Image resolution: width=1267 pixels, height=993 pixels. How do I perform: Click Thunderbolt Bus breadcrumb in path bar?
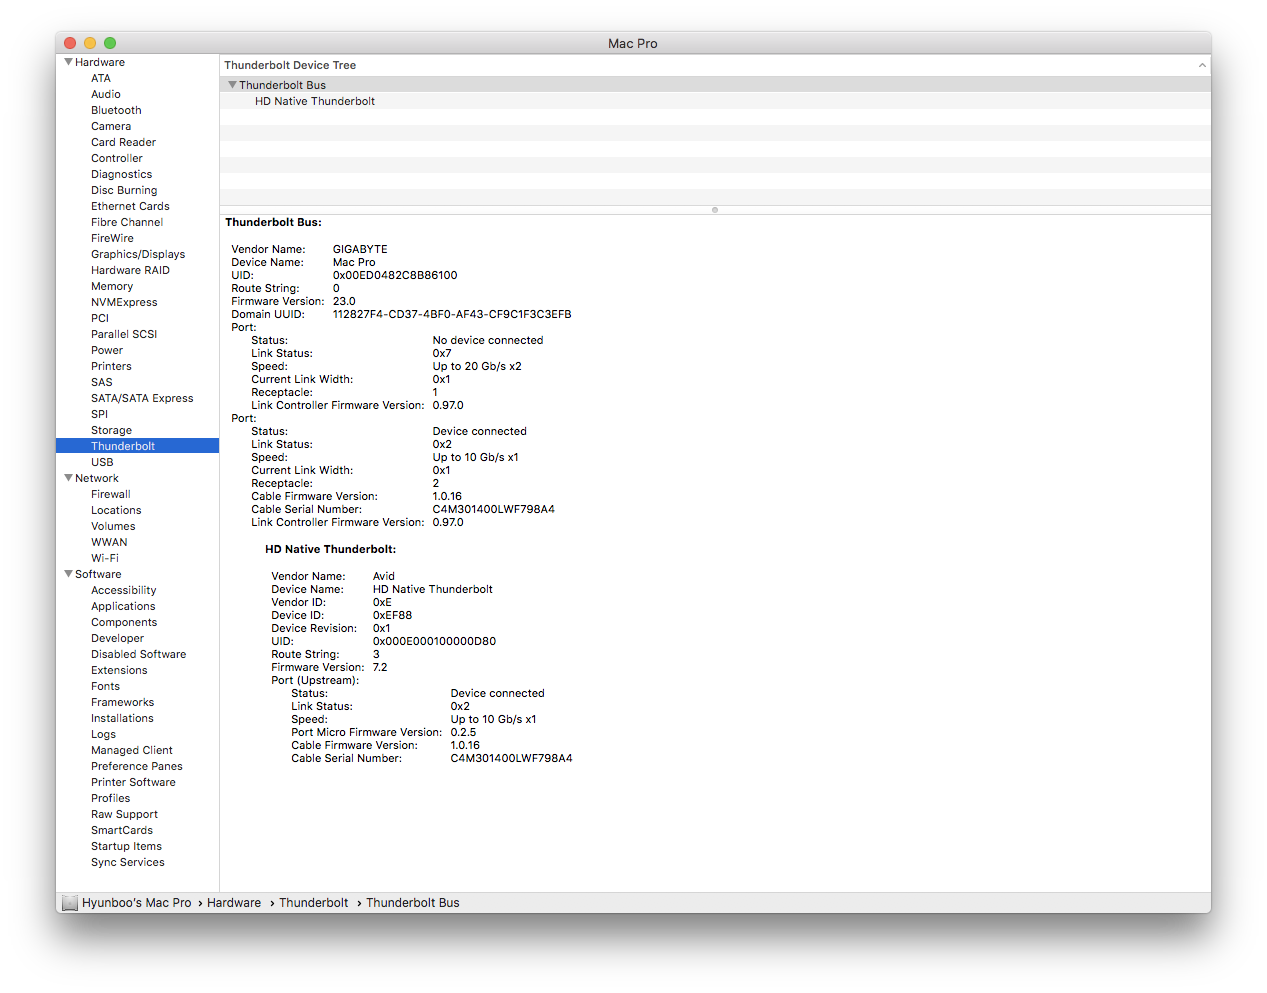click(x=413, y=903)
